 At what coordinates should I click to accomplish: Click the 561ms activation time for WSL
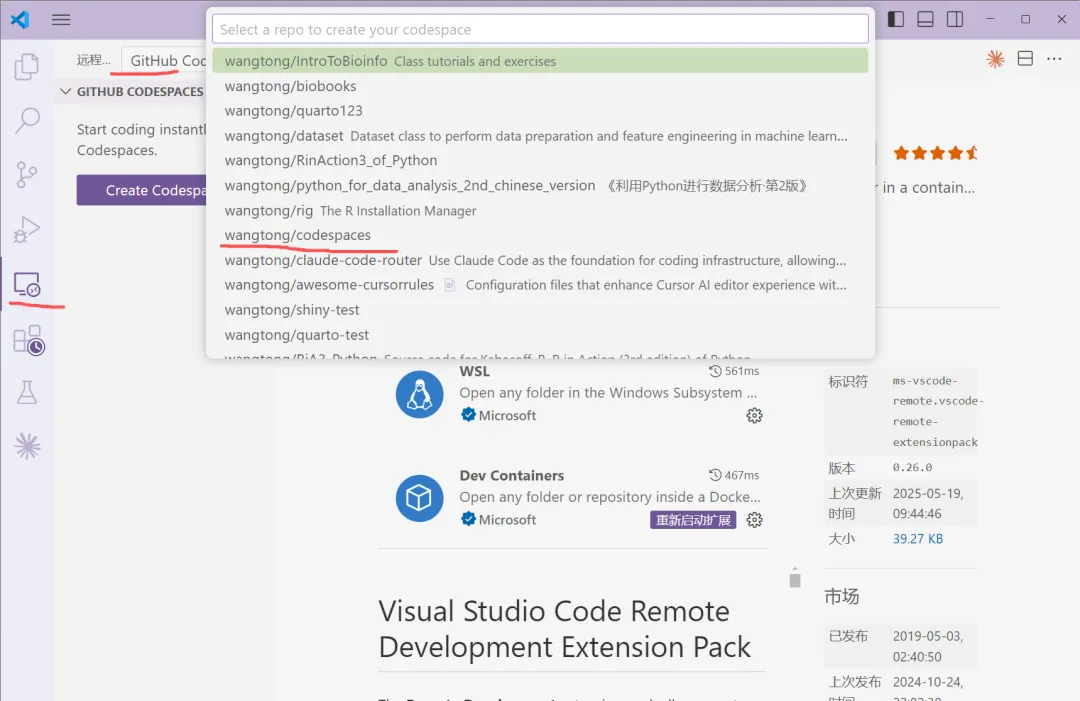(734, 371)
